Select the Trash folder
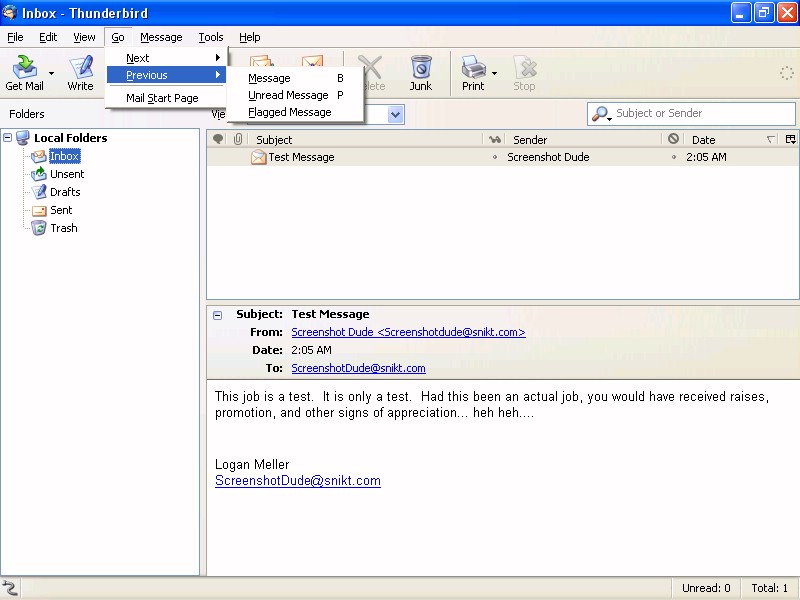Image resolution: width=800 pixels, height=600 pixels. [63, 228]
